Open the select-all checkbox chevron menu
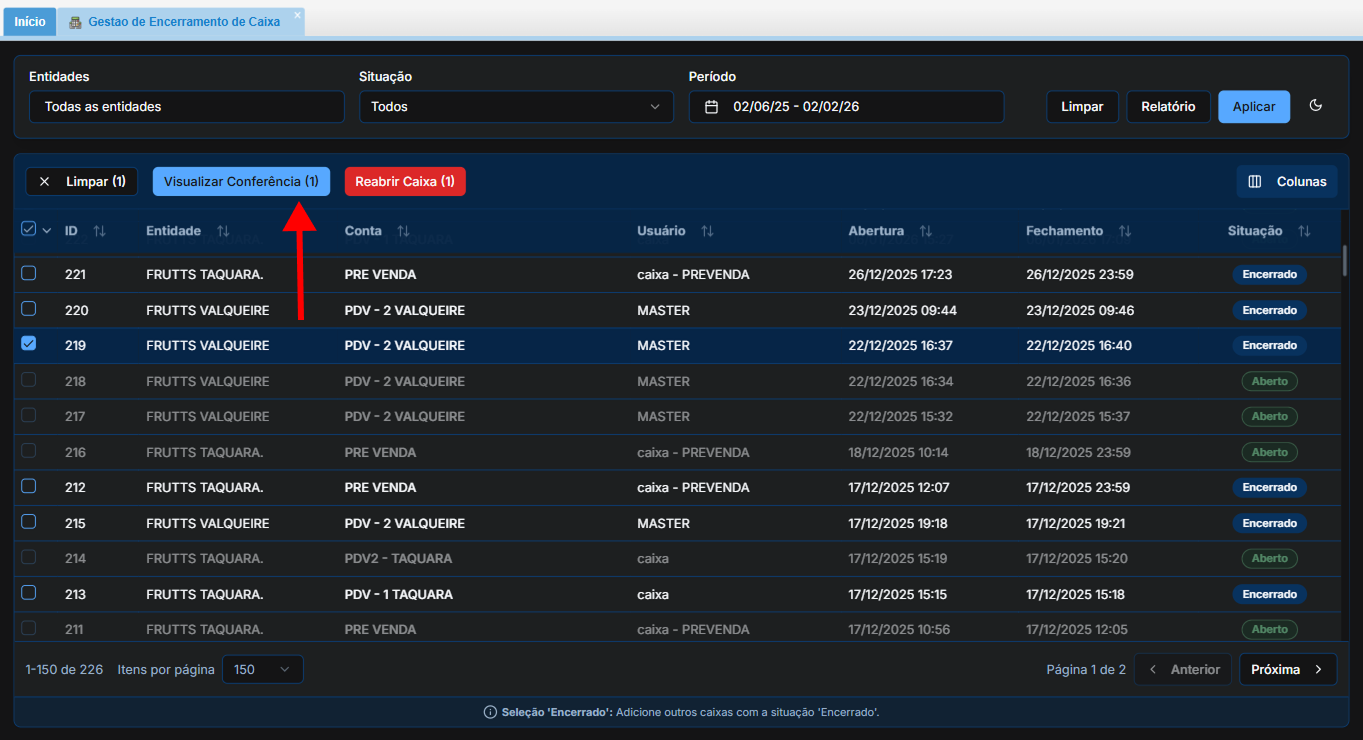Image resolution: width=1363 pixels, height=740 pixels. click(47, 231)
